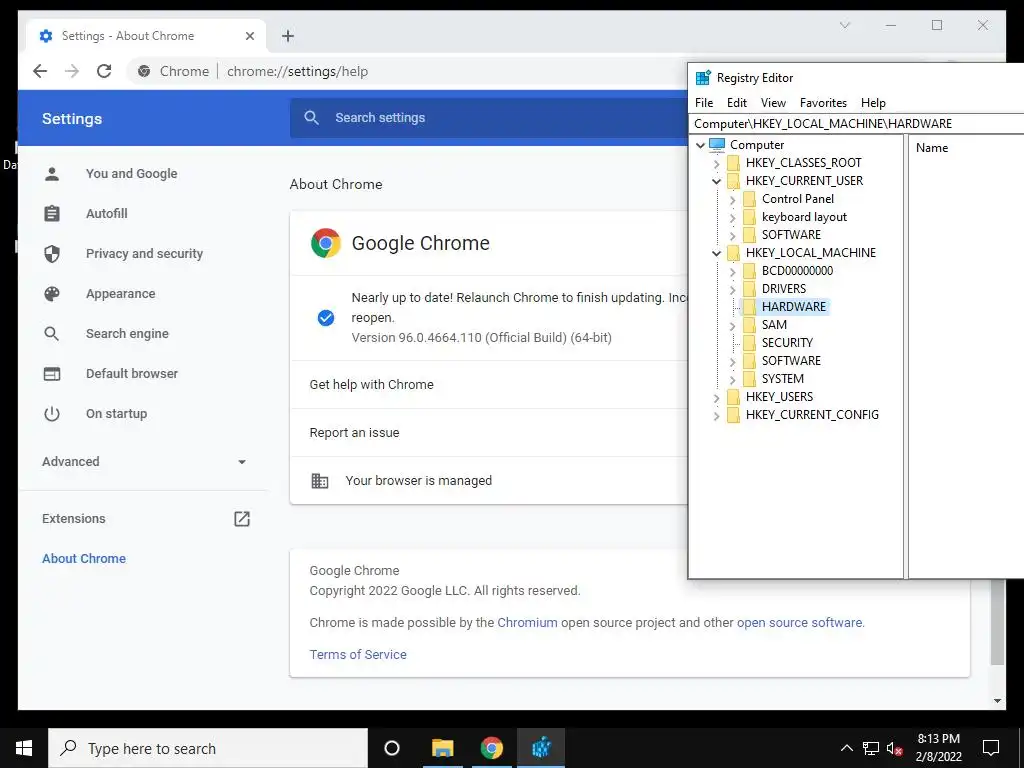Expand HKEY_USERS node
This screenshot has height=768, width=1024.
point(716,397)
